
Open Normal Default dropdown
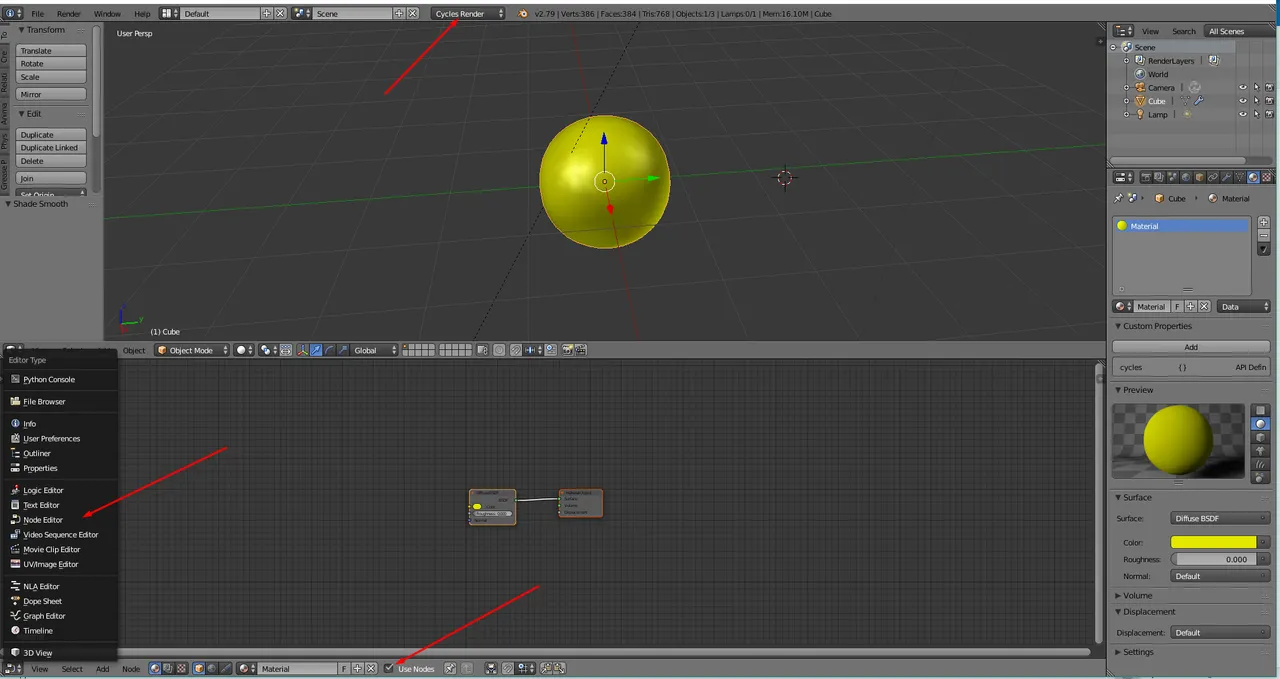click(1220, 576)
